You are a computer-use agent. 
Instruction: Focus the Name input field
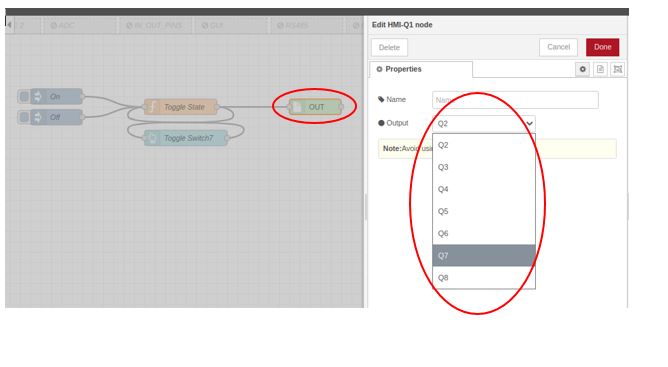[515, 100]
